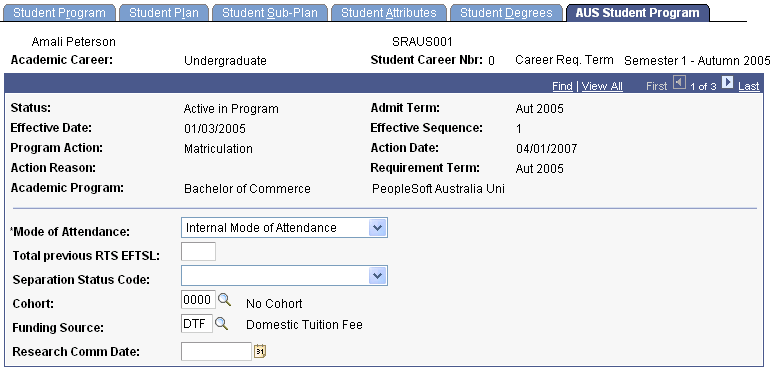The image size is (774, 372).
Task: Click the Total previous RTS EFTSL field
Action: (x=198, y=252)
